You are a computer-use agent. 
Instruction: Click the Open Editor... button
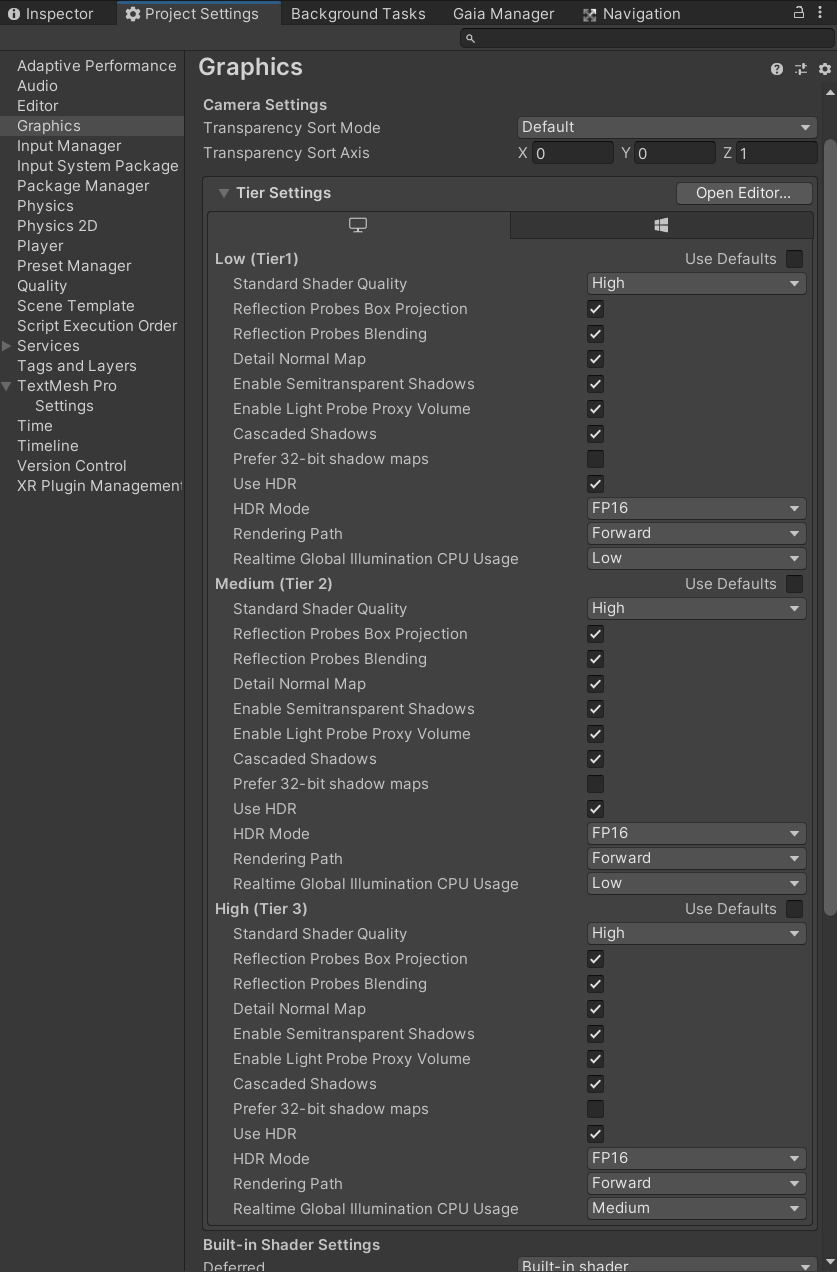(x=744, y=192)
